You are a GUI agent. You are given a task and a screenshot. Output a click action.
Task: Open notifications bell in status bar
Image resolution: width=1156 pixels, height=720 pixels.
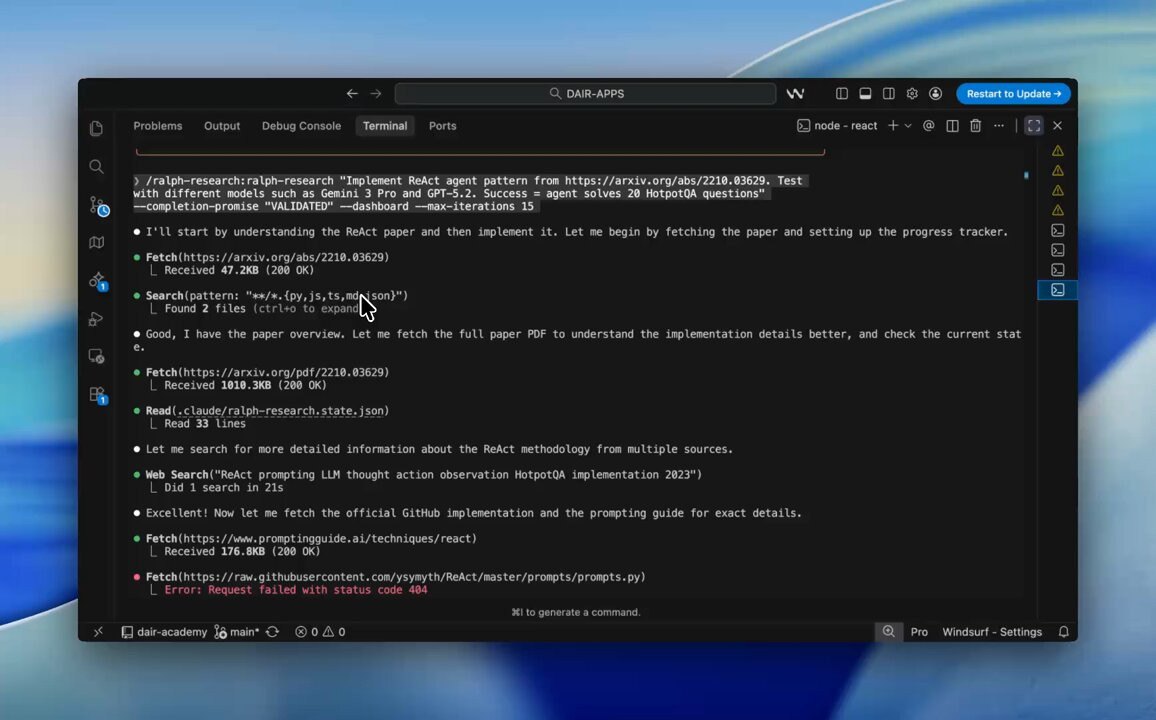[1064, 632]
